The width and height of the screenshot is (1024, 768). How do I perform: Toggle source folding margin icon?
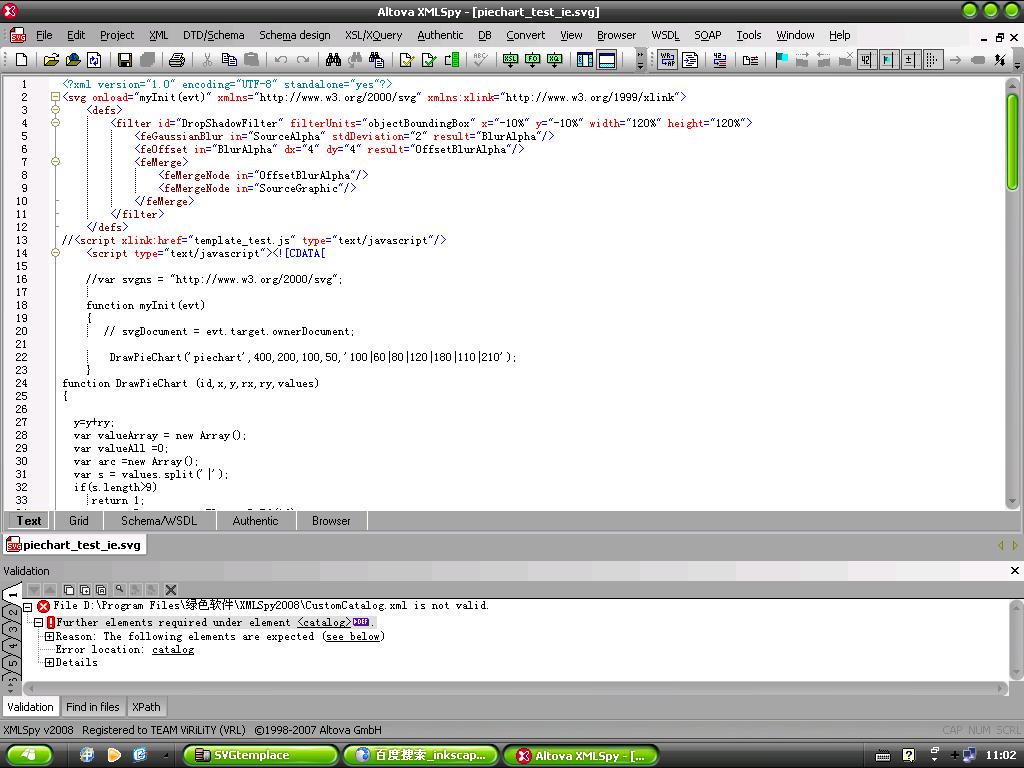(910, 60)
